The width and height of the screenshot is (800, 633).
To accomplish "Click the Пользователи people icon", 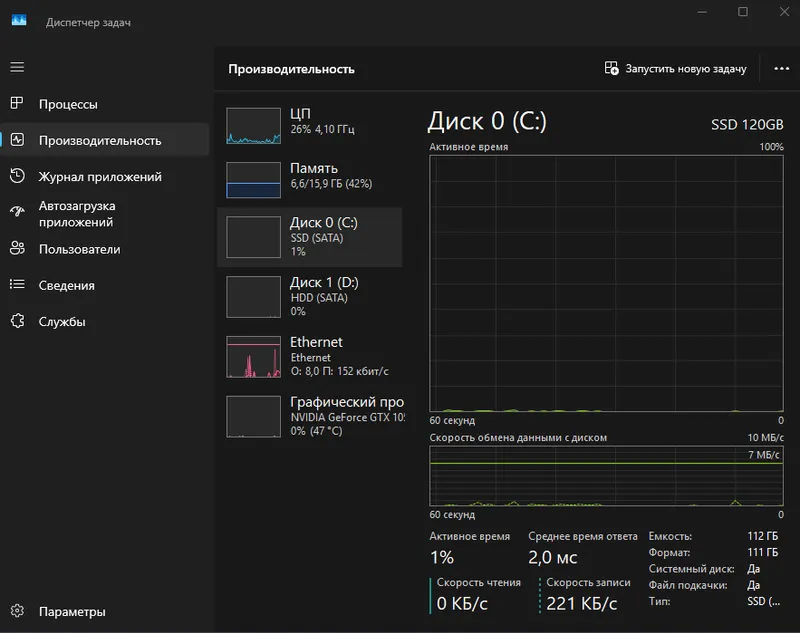I will (17, 248).
